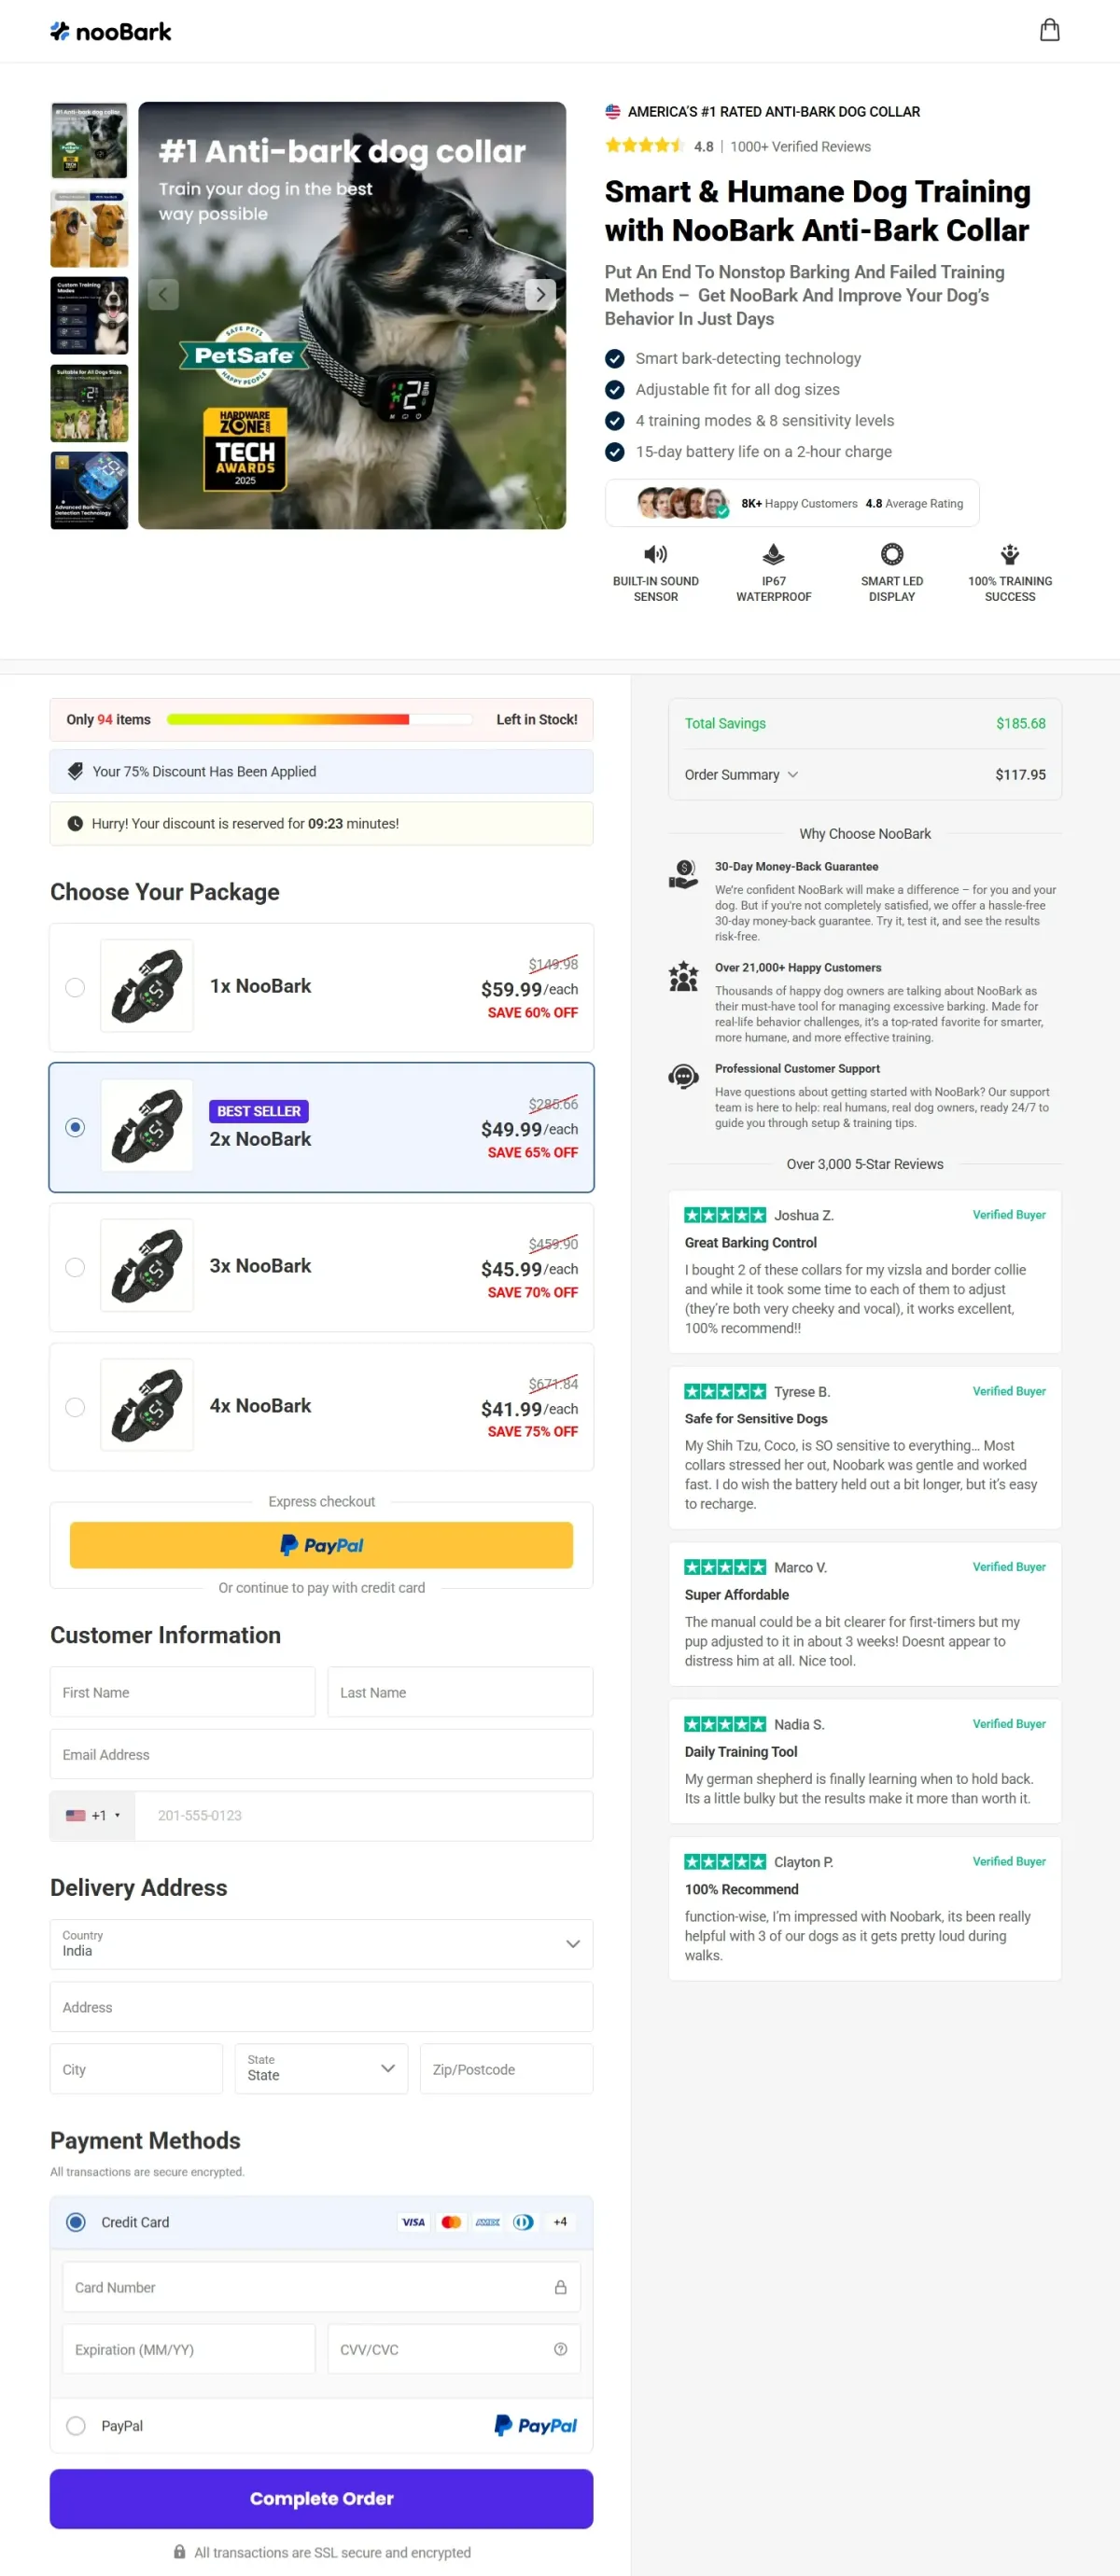Click the CVV question mark help icon
The height and width of the screenshot is (2576, 1120).
[560, 2349]
